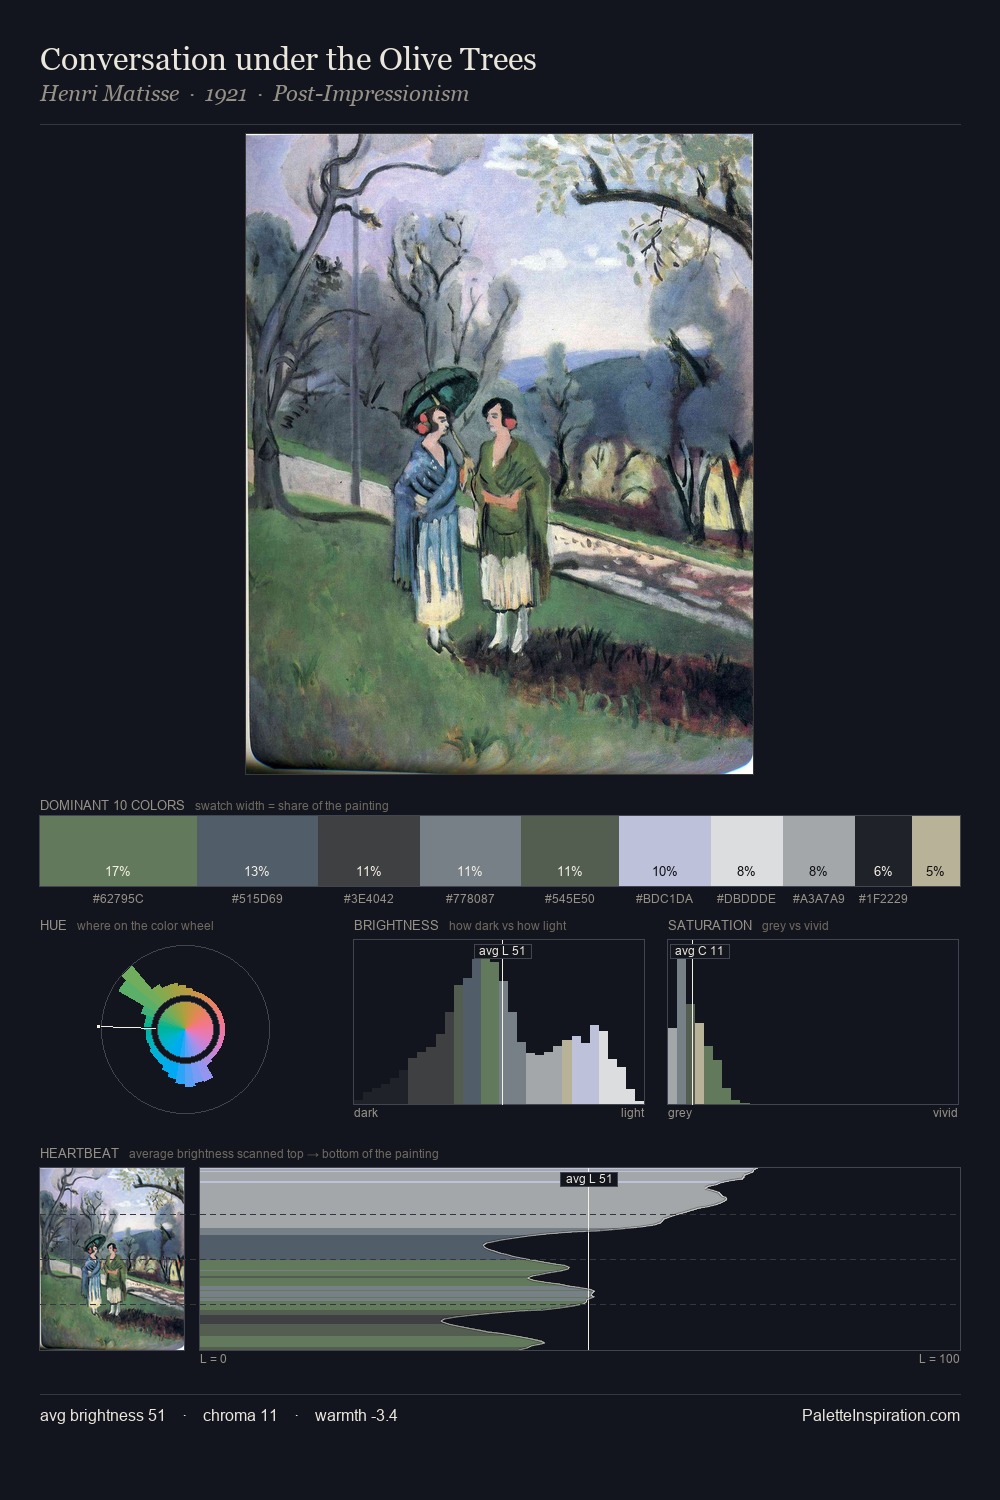Viewport: 1000px width, 1500px height.
Task: Click the 'L = 100' axis label
Action: click(939, 1359)
